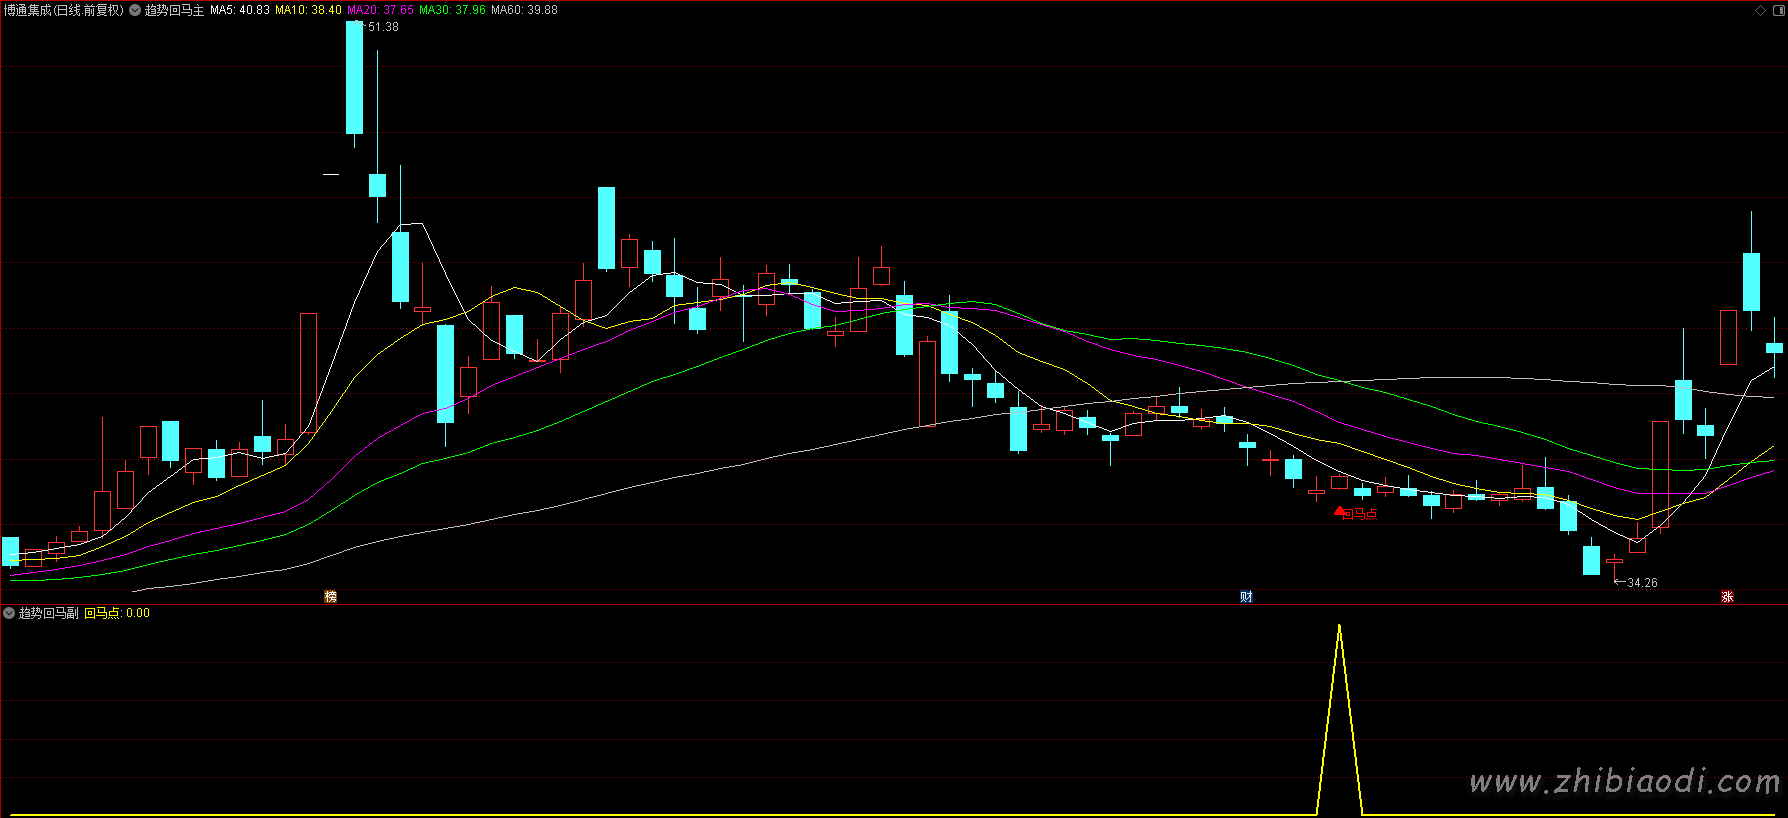Select the yellow MA10 label

(x=308, y=10)
